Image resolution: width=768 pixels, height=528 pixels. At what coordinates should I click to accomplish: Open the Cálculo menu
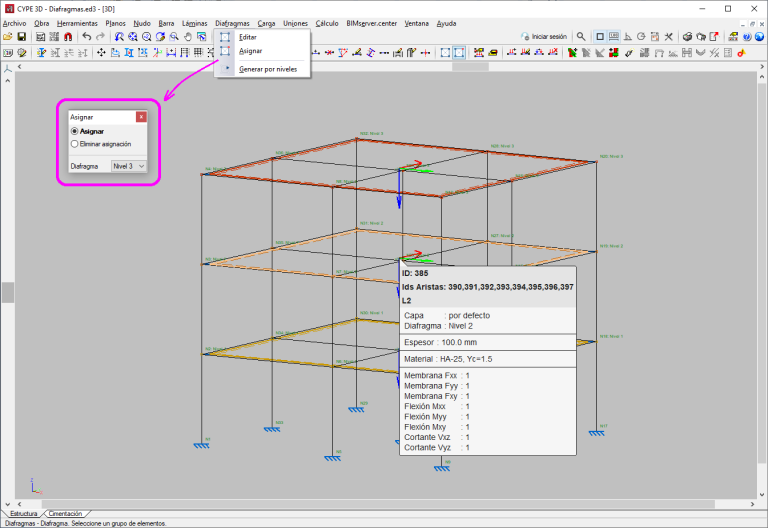pos(326,22)
